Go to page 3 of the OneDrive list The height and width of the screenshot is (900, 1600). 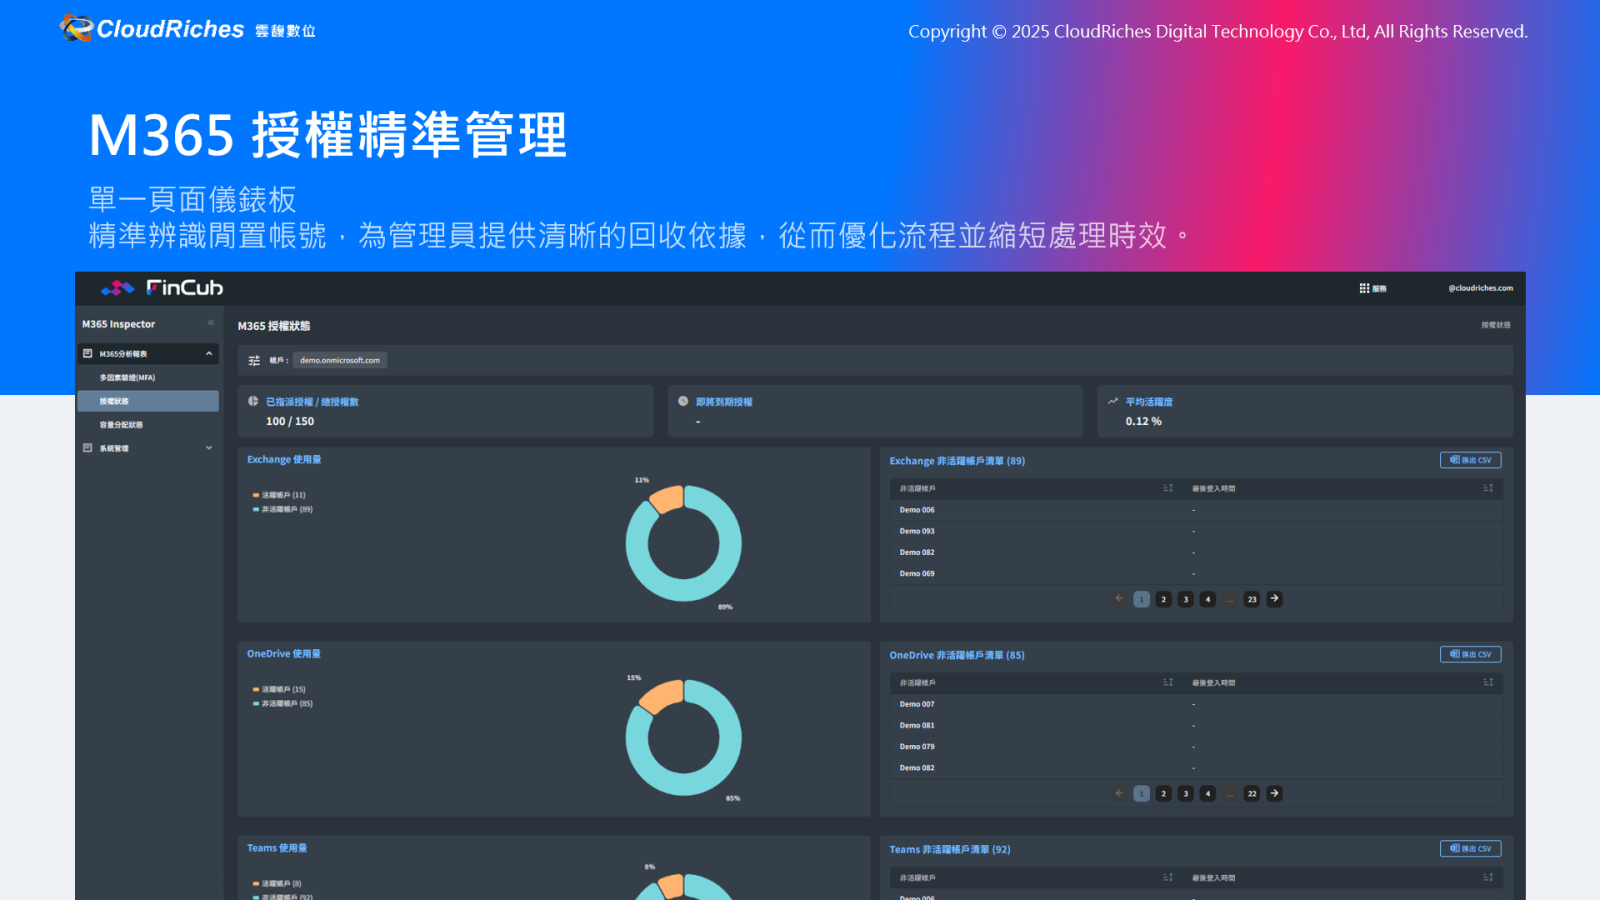(1186, 793)
